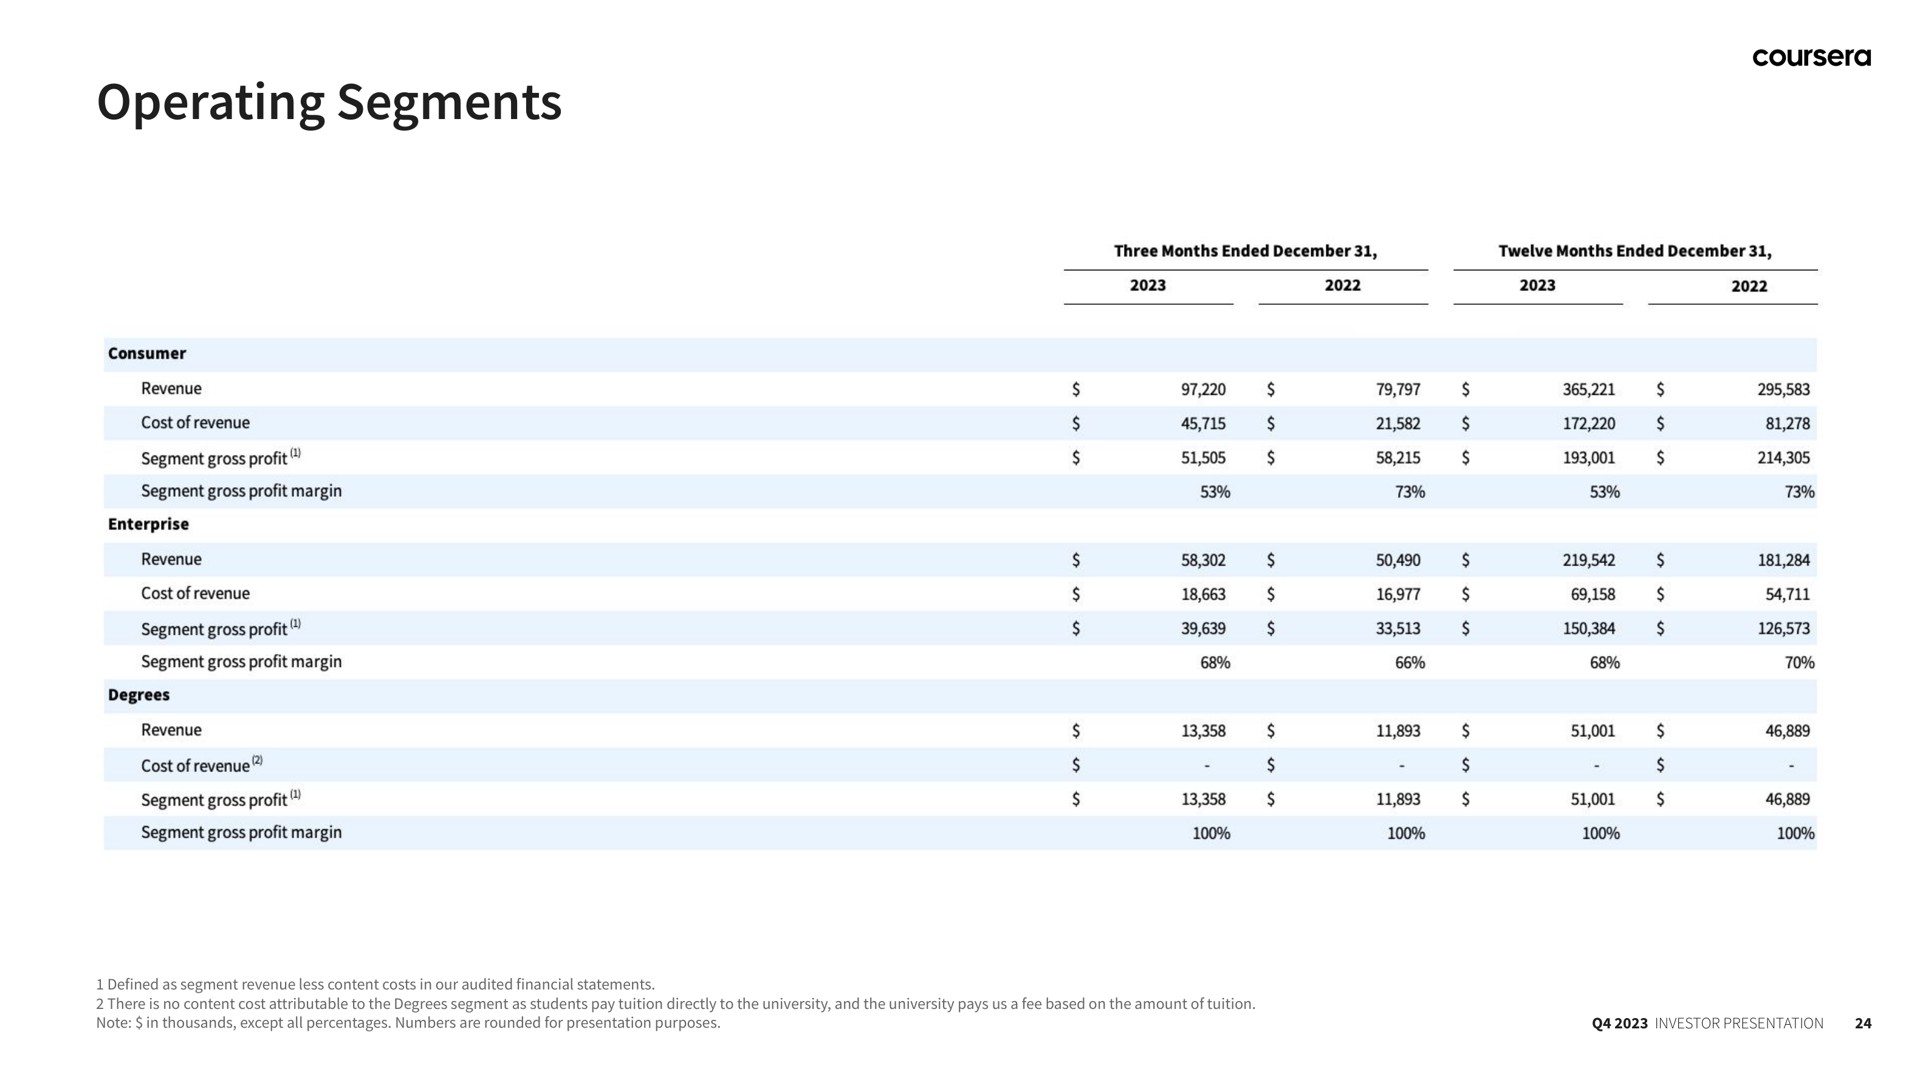Click Consumer cost of revenue 81,278

click(x=1788, y=424)
